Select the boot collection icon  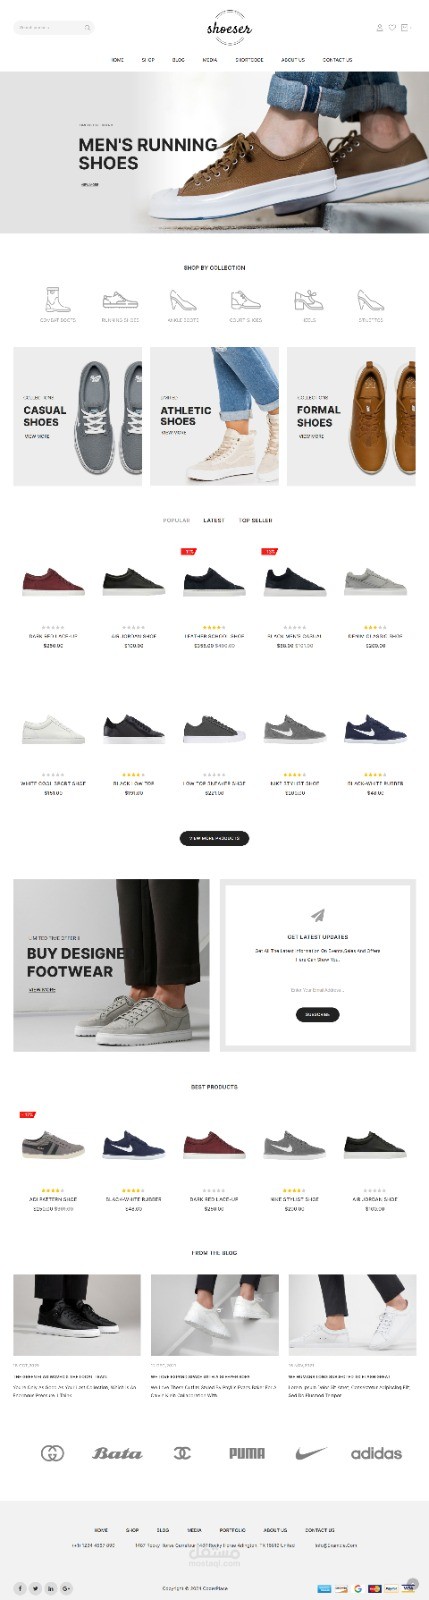tap(57, 299)
